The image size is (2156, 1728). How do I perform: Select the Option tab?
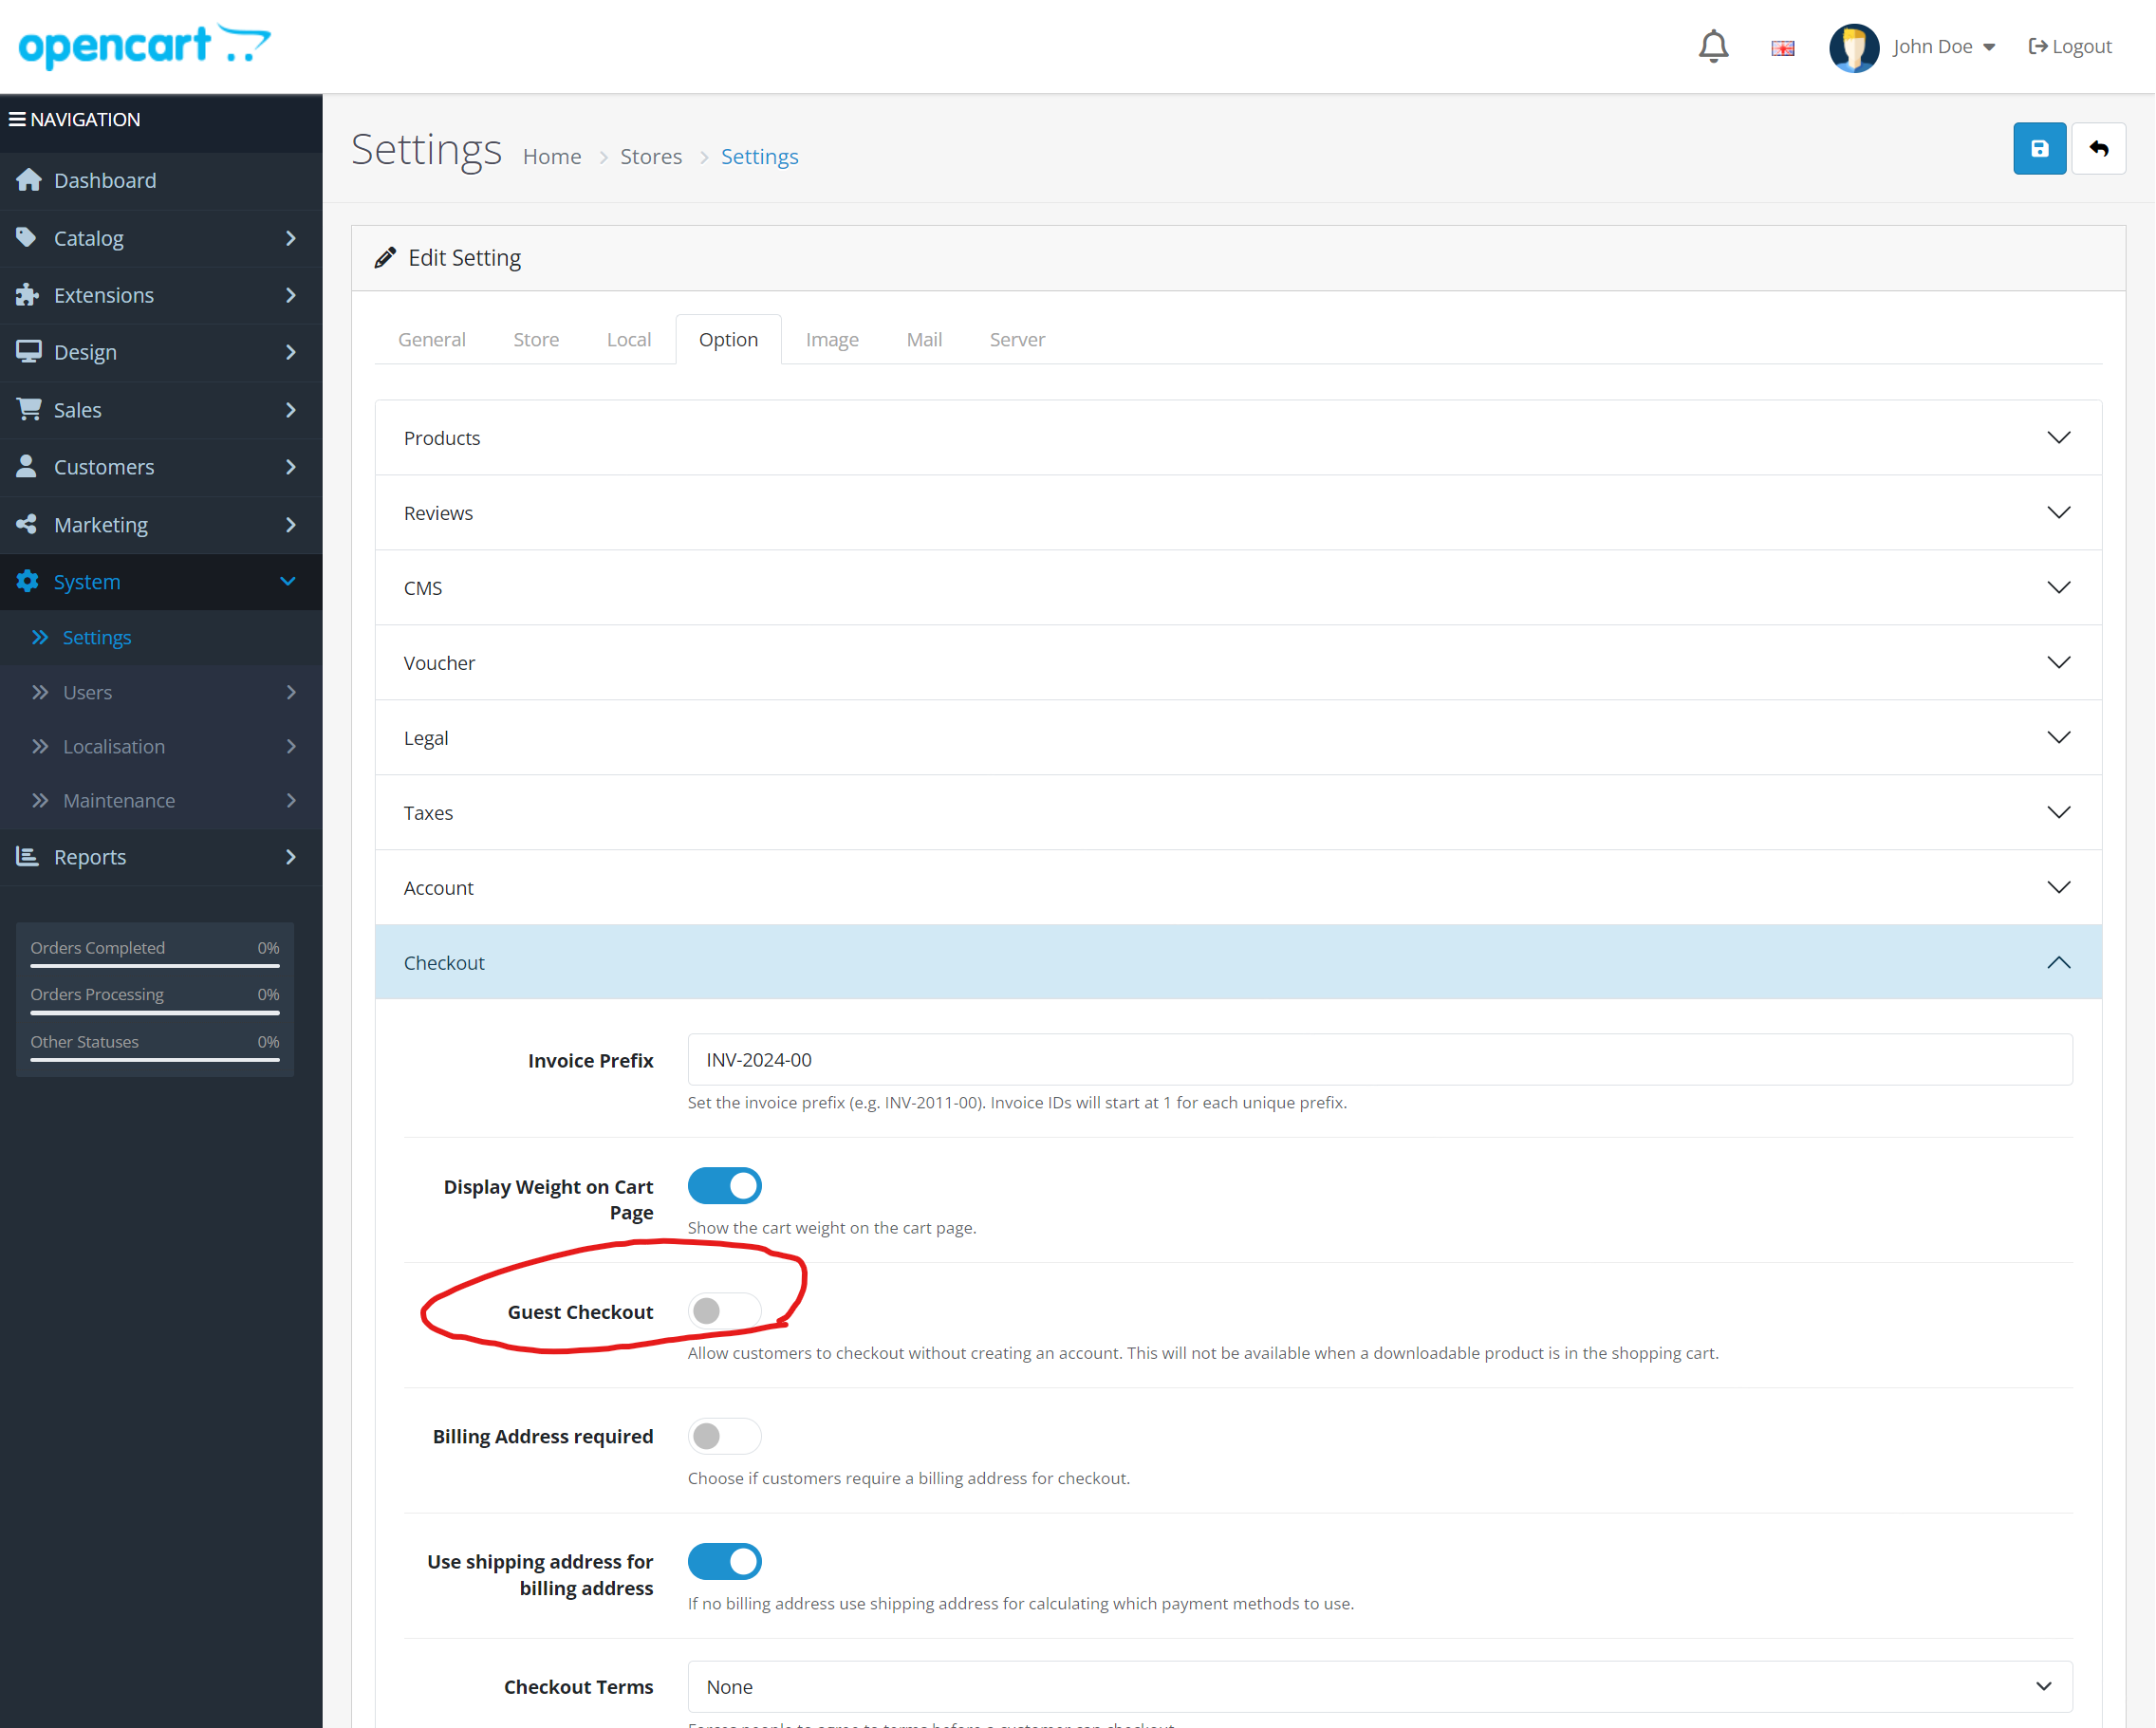[x=729, y=339]
